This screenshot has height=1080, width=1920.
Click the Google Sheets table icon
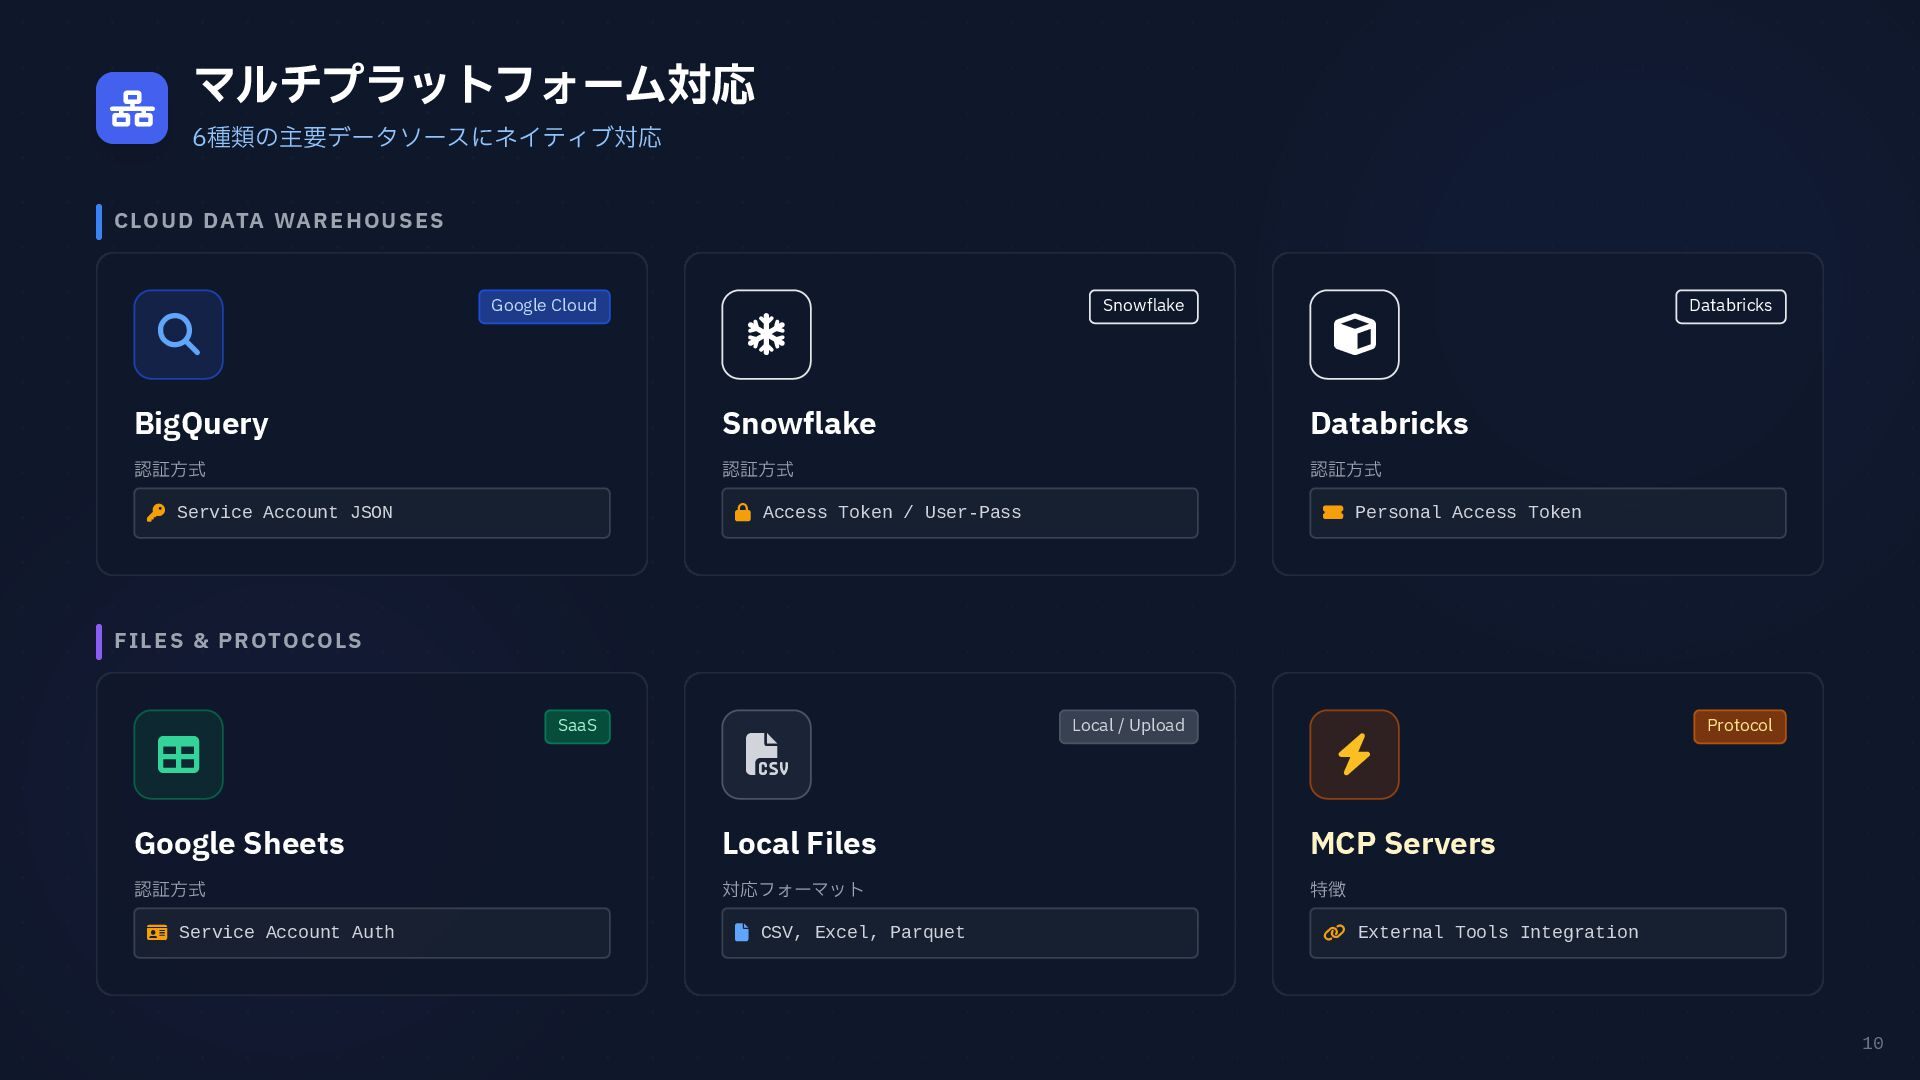point(178,754)
